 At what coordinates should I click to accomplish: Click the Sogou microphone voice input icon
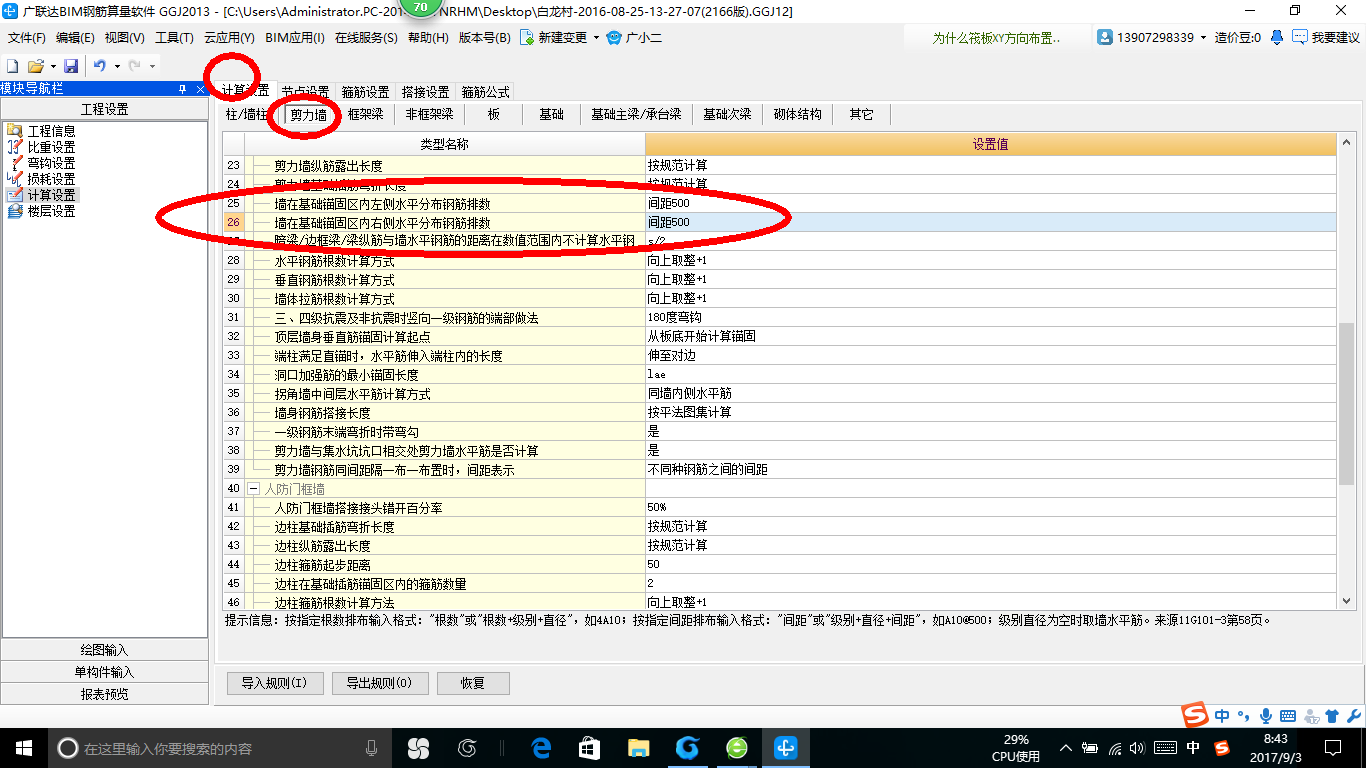[1266, 716]
